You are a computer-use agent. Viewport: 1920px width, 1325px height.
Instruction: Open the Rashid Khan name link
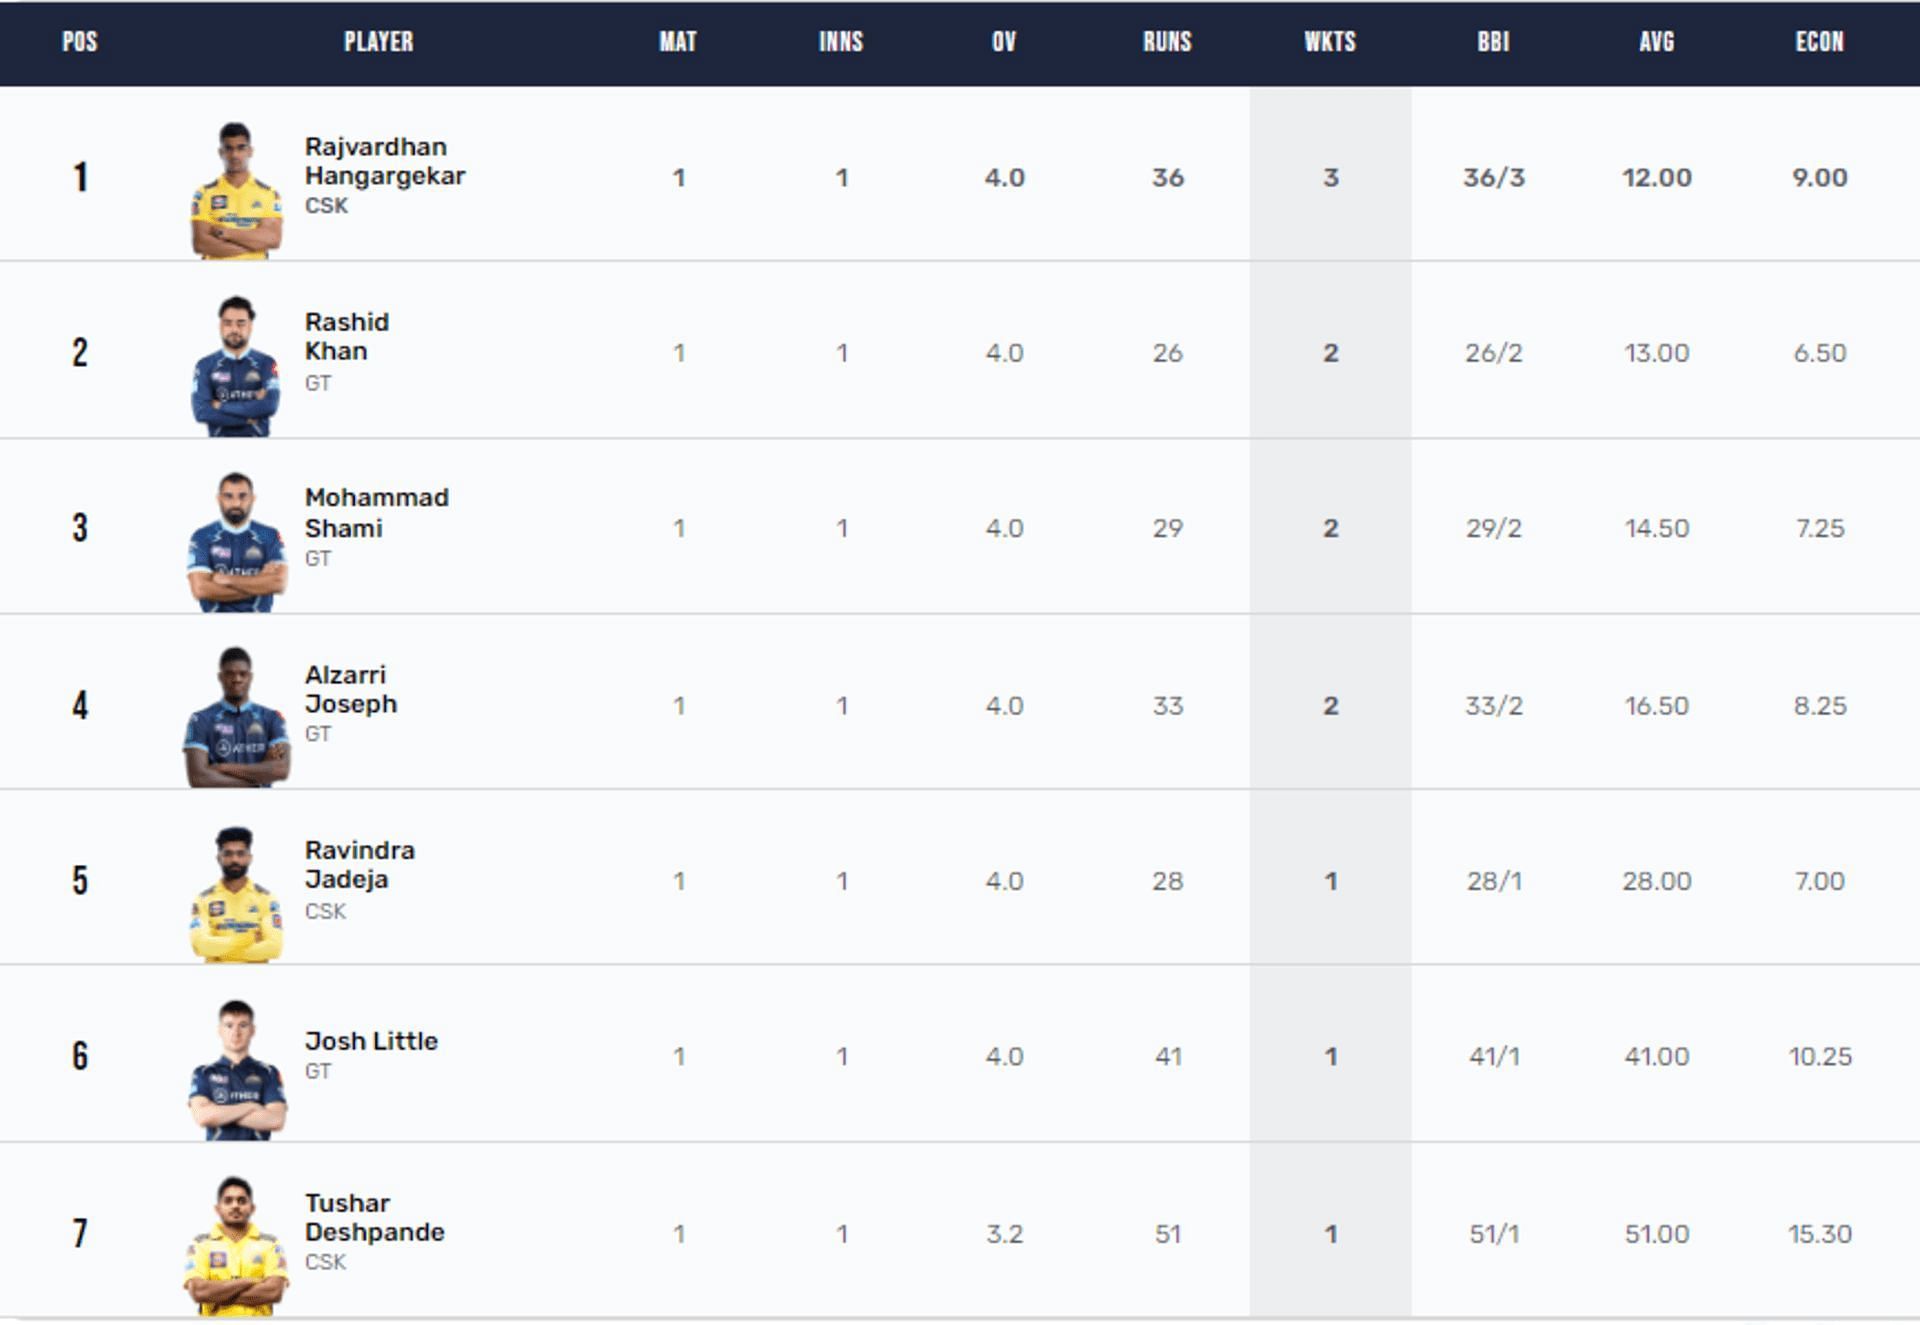point(346,337)
